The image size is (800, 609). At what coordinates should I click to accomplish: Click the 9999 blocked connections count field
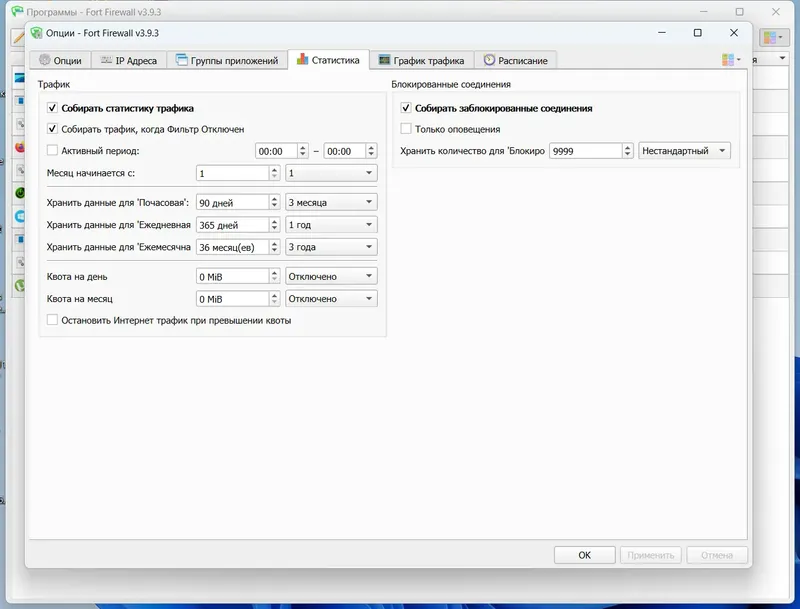pyautogui.click(x=586, y=151)
